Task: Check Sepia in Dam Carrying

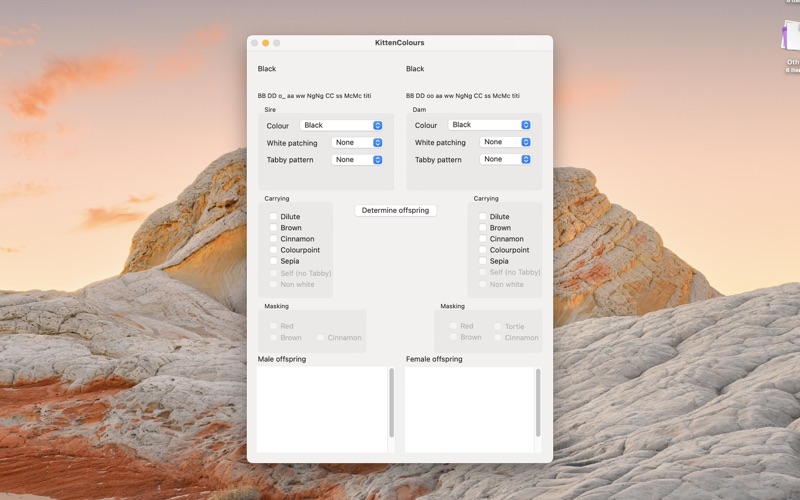Action: coord(483,261)
